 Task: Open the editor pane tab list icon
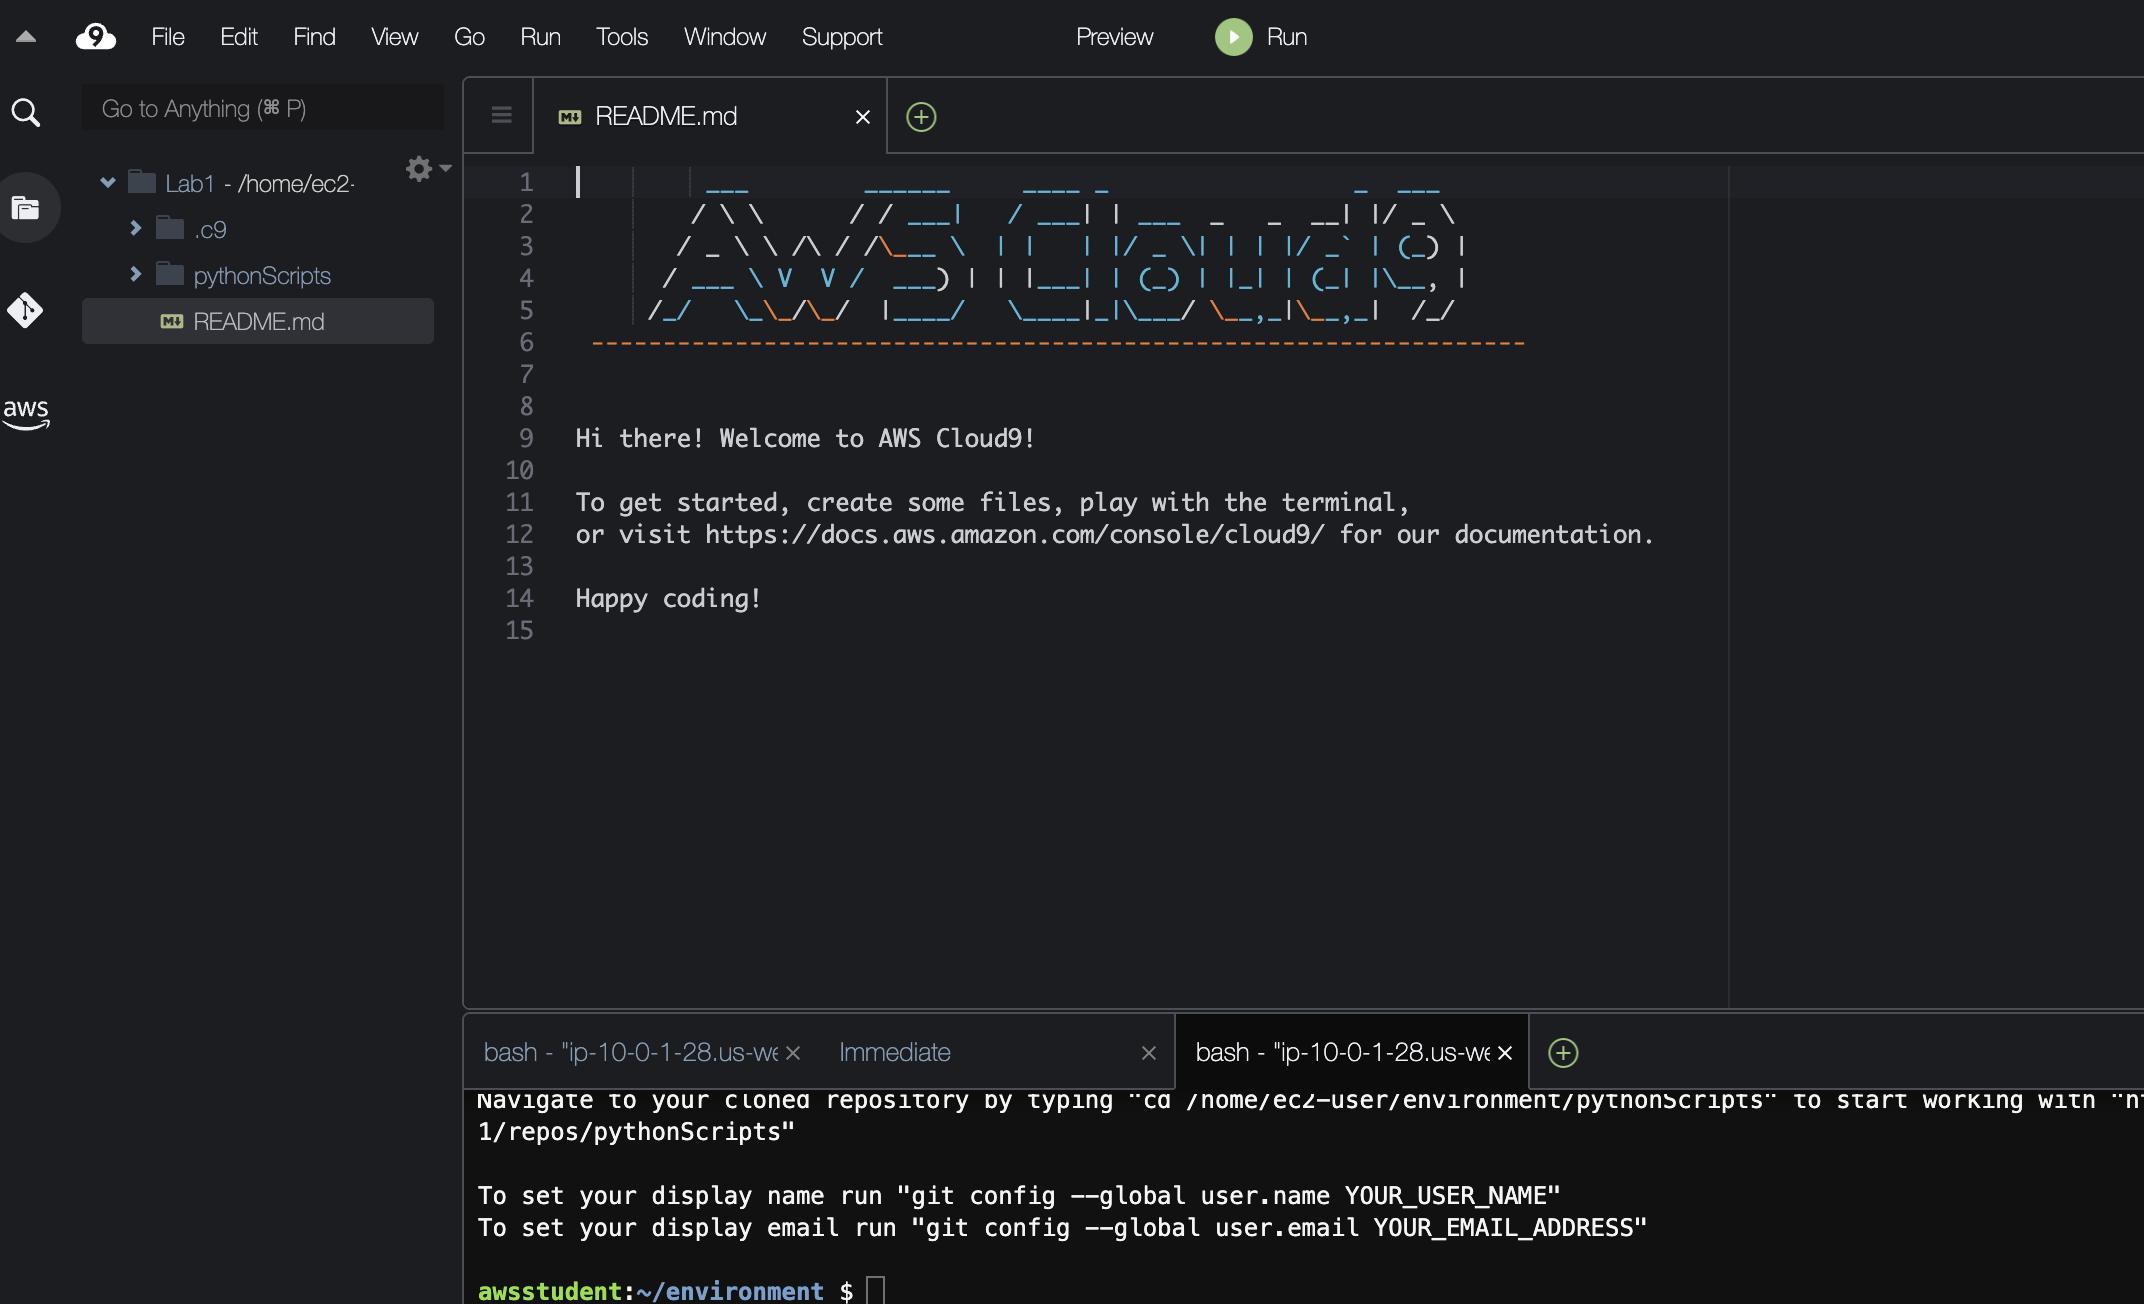pos(502,116)
